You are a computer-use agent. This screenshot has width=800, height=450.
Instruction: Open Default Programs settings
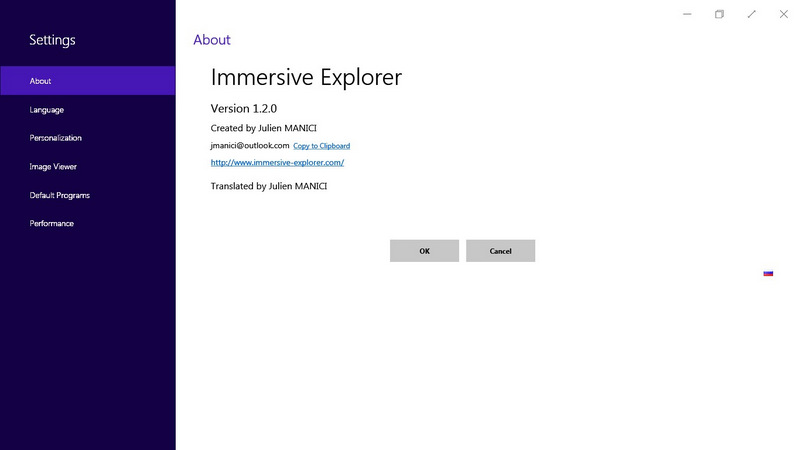pos(88,195)
